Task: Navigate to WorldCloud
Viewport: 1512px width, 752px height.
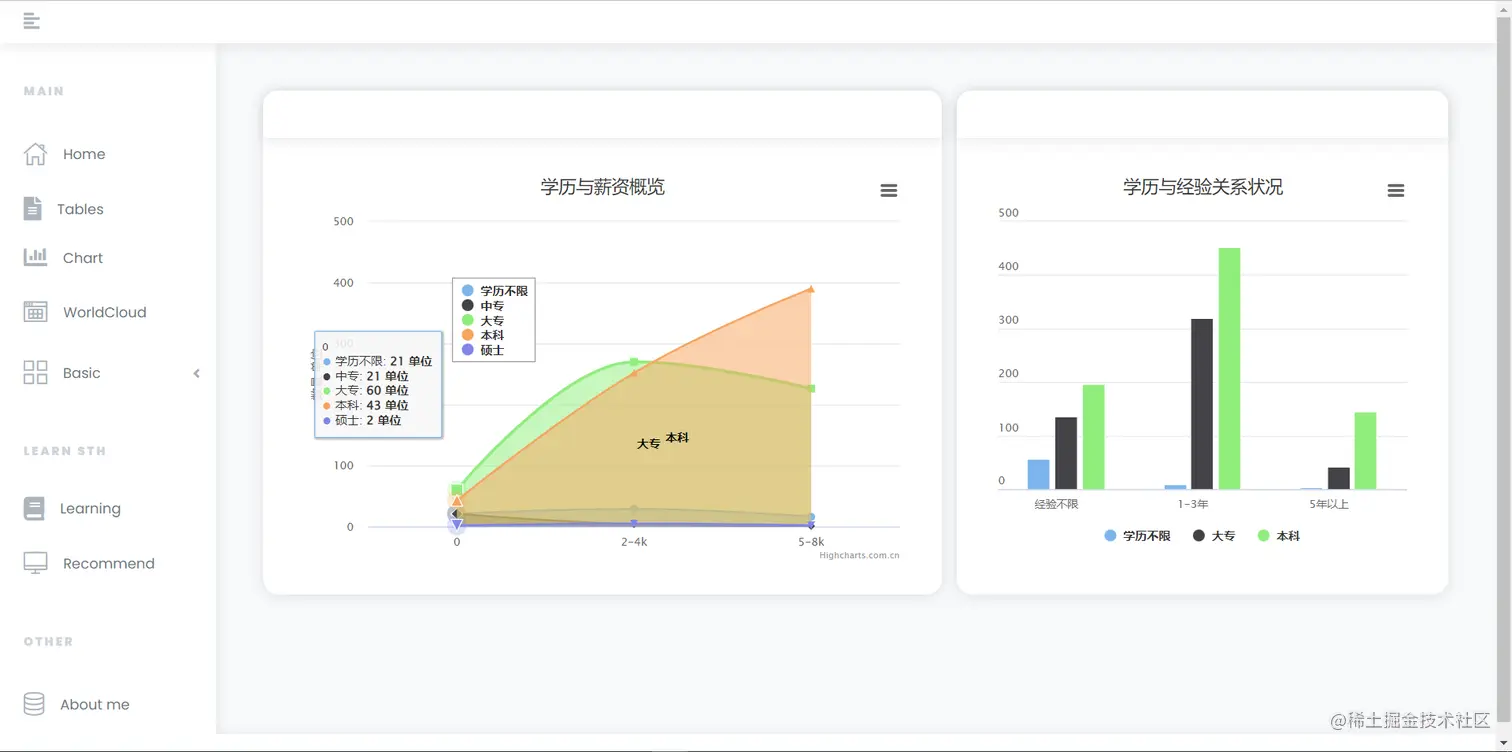Action: [105, 312]
